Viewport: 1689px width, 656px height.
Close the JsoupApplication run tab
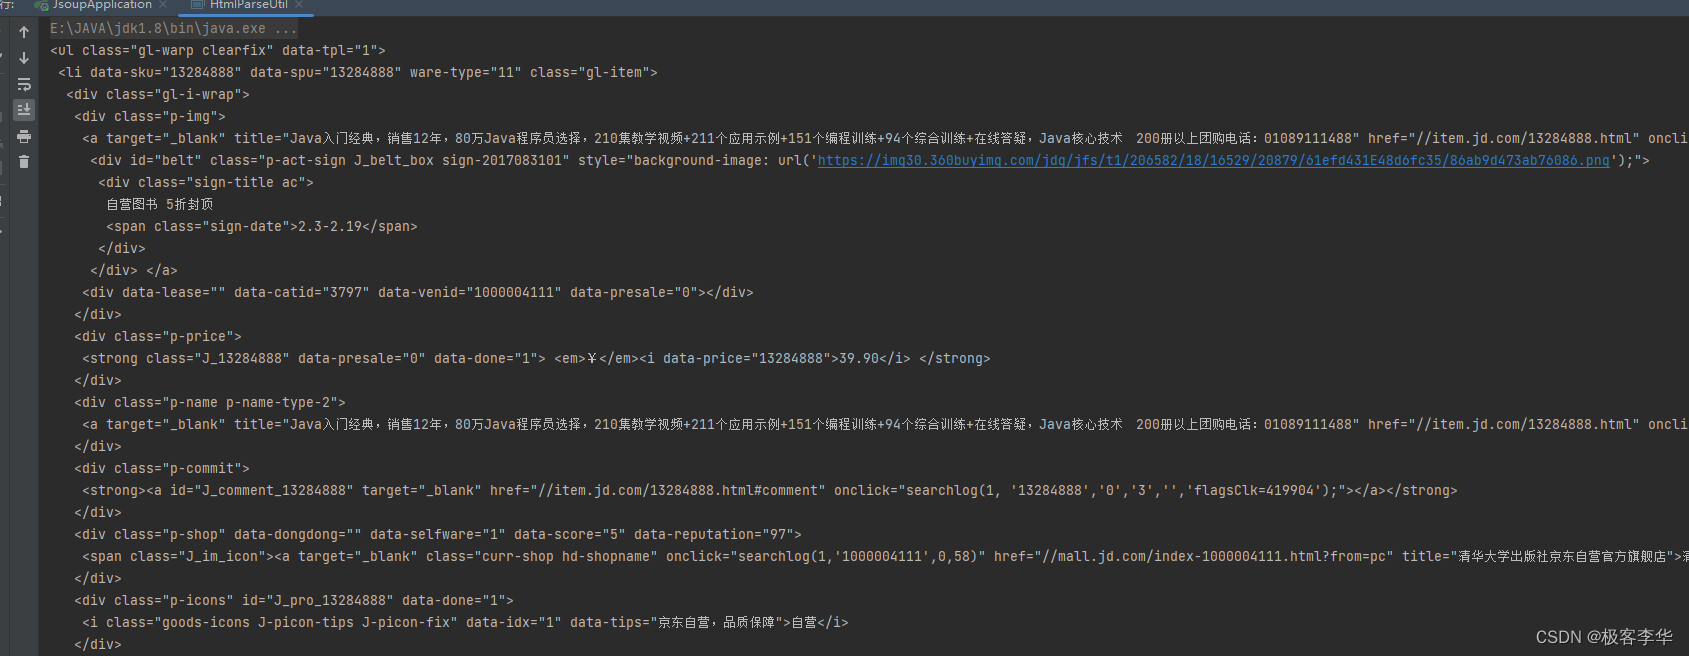click(163, 5)
